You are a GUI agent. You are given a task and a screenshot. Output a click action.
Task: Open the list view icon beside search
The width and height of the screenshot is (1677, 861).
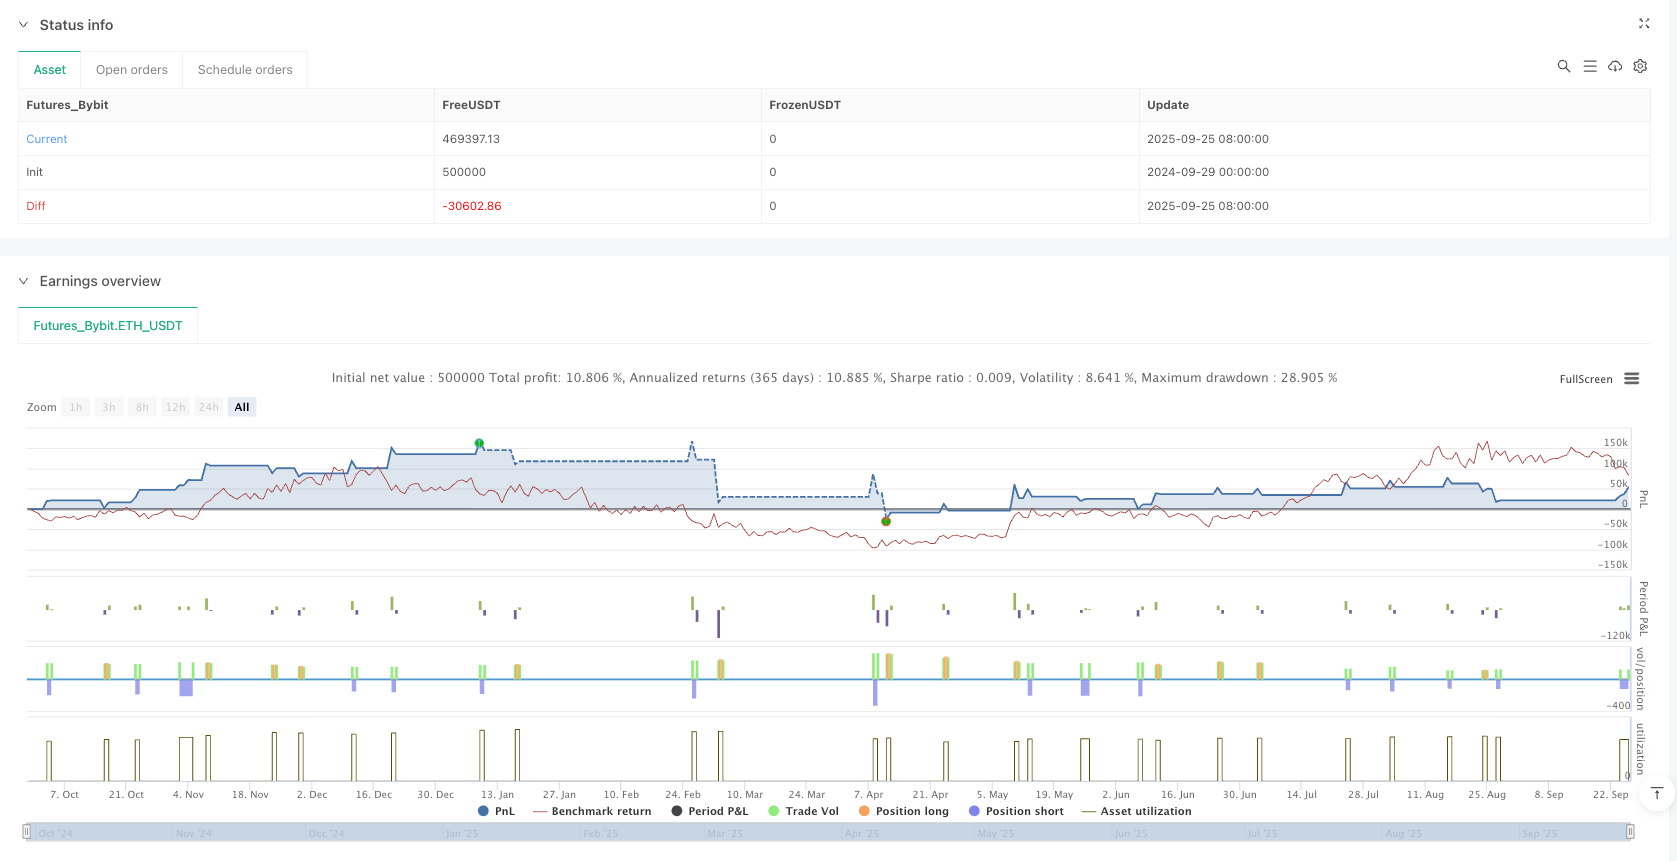coord(1589,66)
